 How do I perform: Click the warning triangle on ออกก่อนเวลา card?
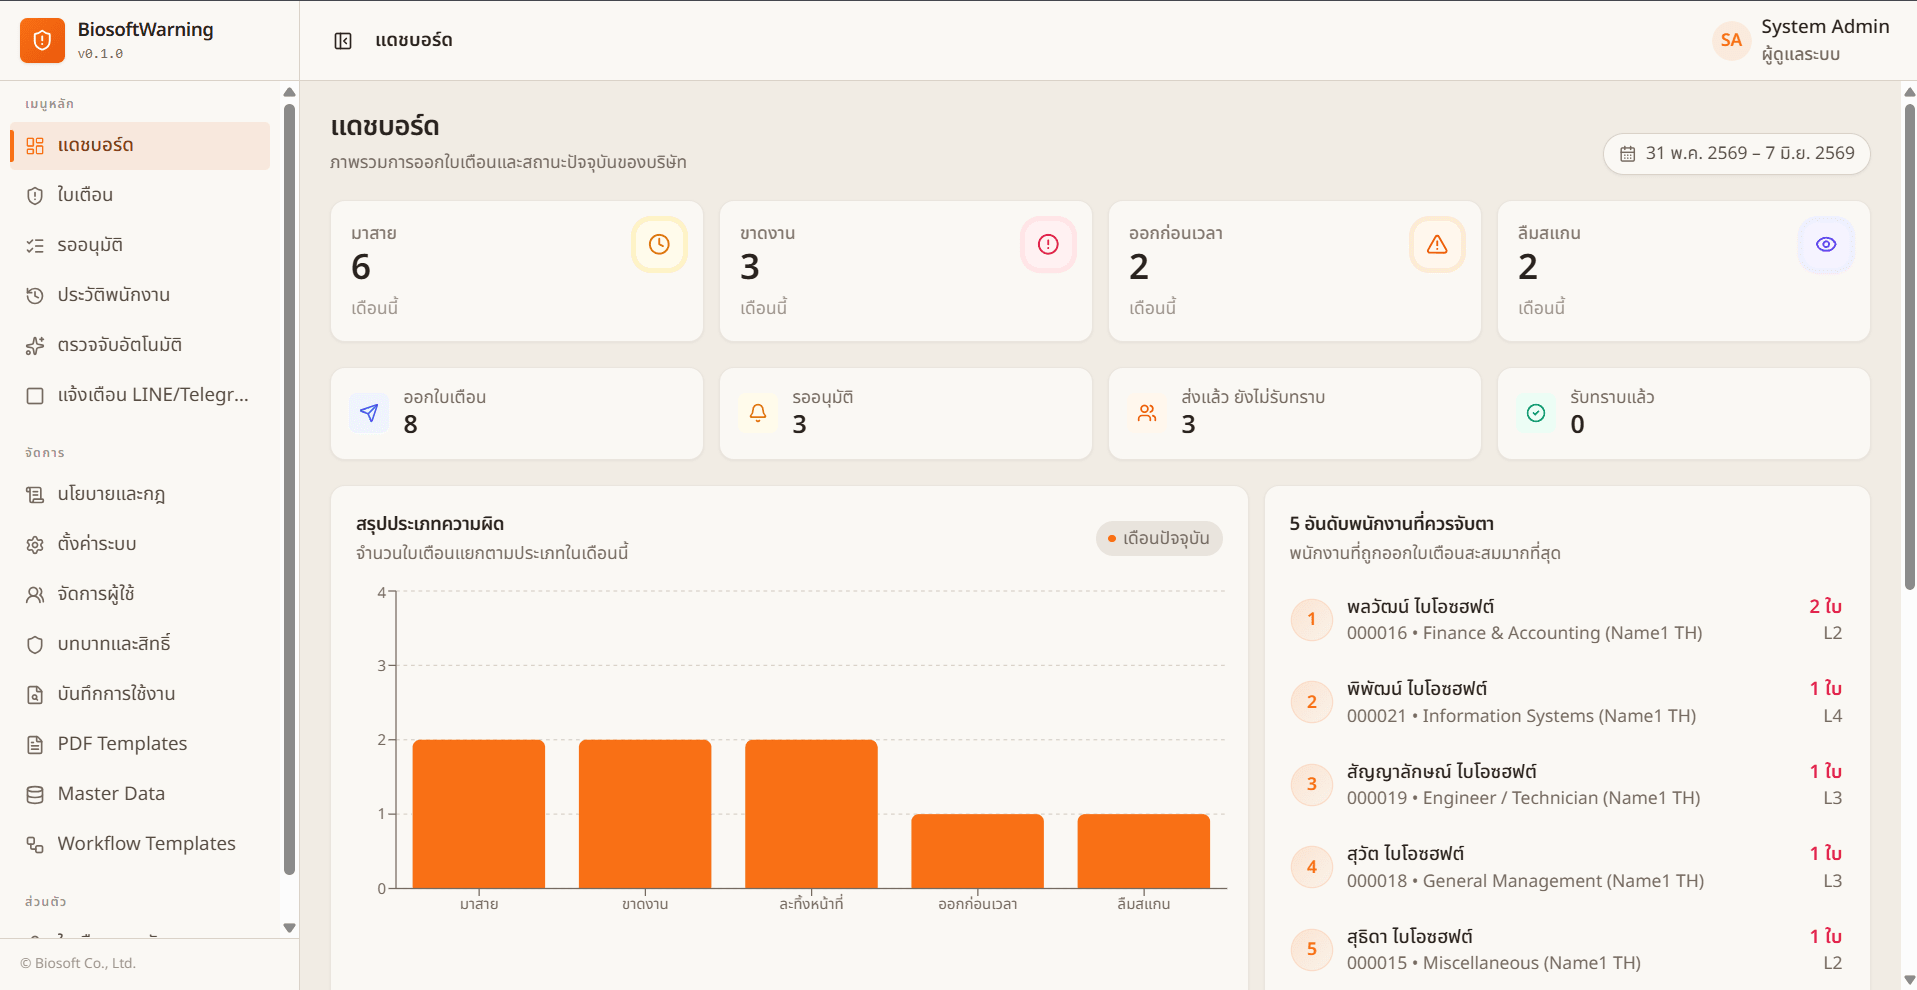tap(1437, 245)
